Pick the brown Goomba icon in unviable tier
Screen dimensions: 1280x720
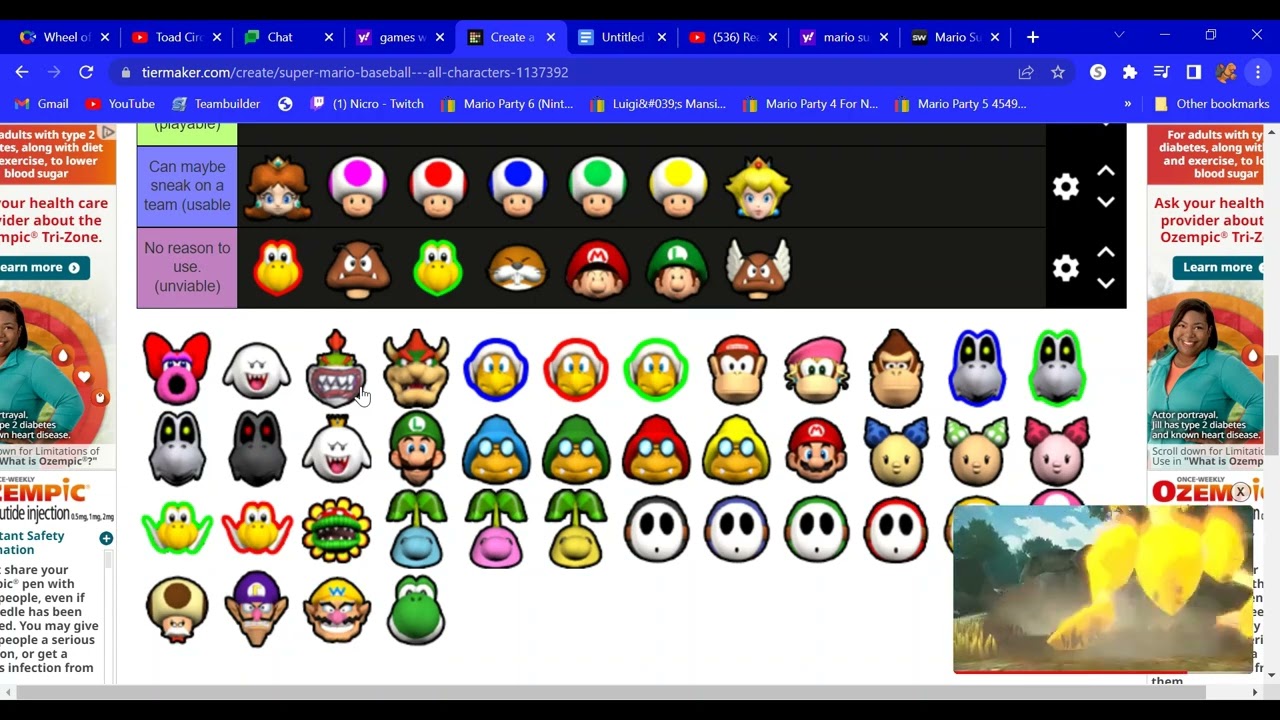pos(357,268)
